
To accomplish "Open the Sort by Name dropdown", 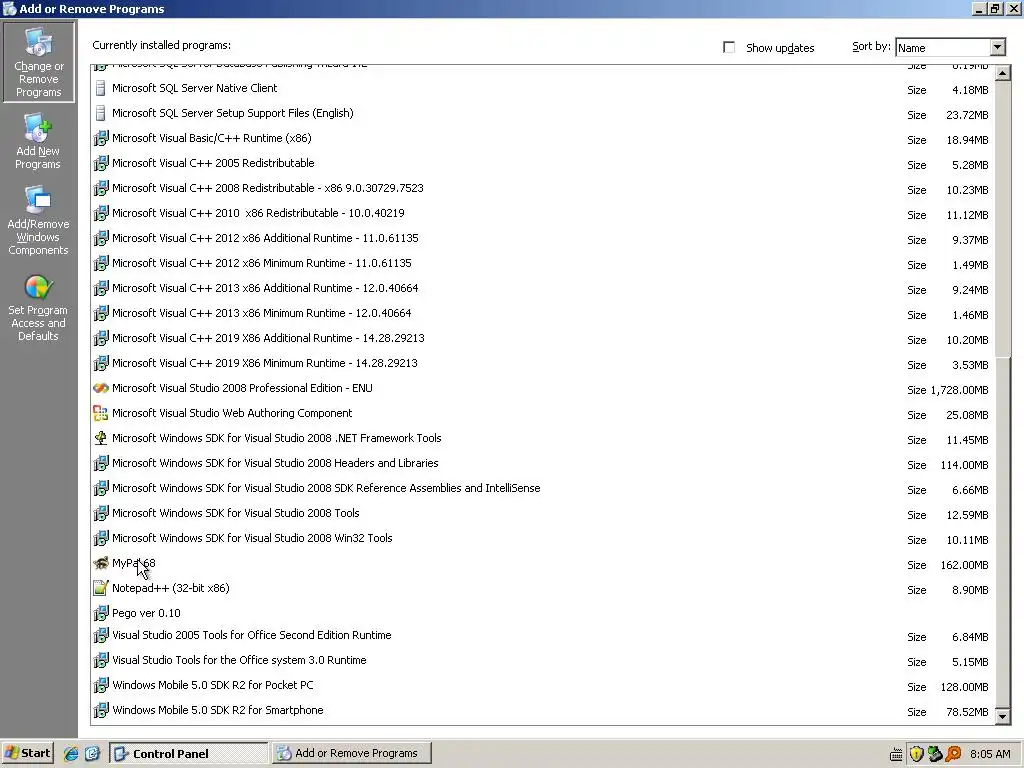I will (x=950, y=47).
